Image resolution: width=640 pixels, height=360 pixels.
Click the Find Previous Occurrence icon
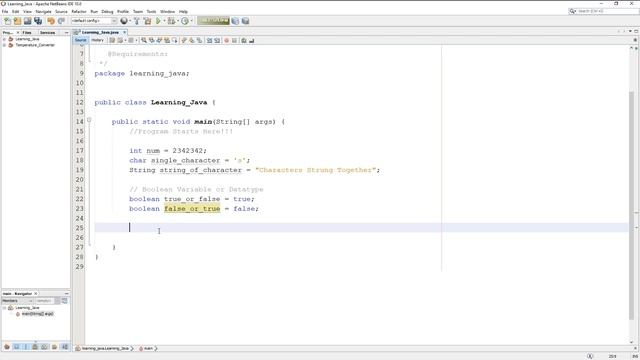coord(151,40)
